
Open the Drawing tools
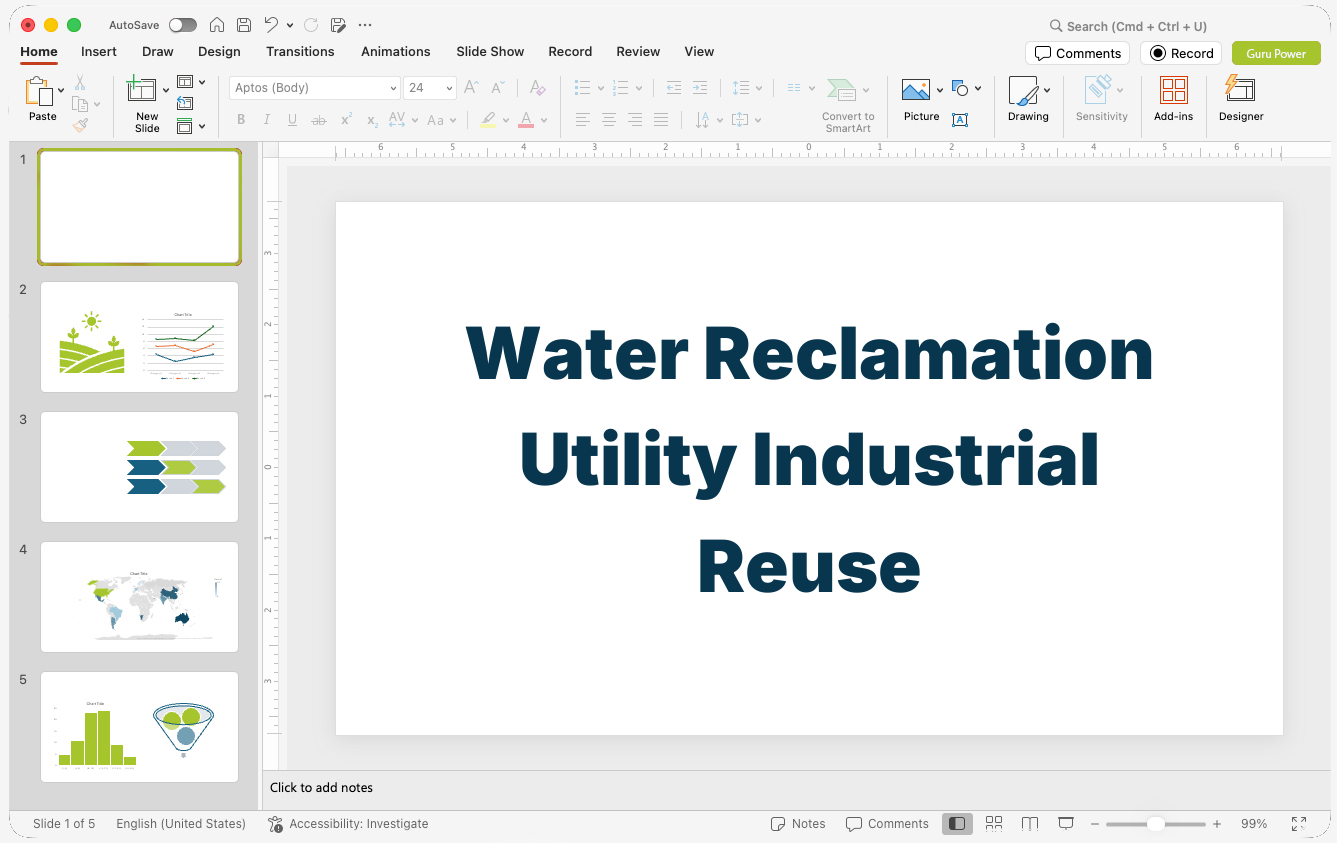(1028, 99)
